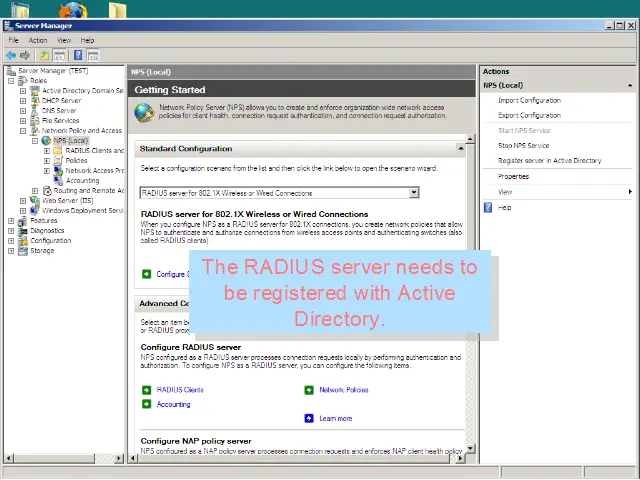Click the Help icon in Actions pane
The width and height of the screenshot is (640, 480).
(x=488, y=207)
